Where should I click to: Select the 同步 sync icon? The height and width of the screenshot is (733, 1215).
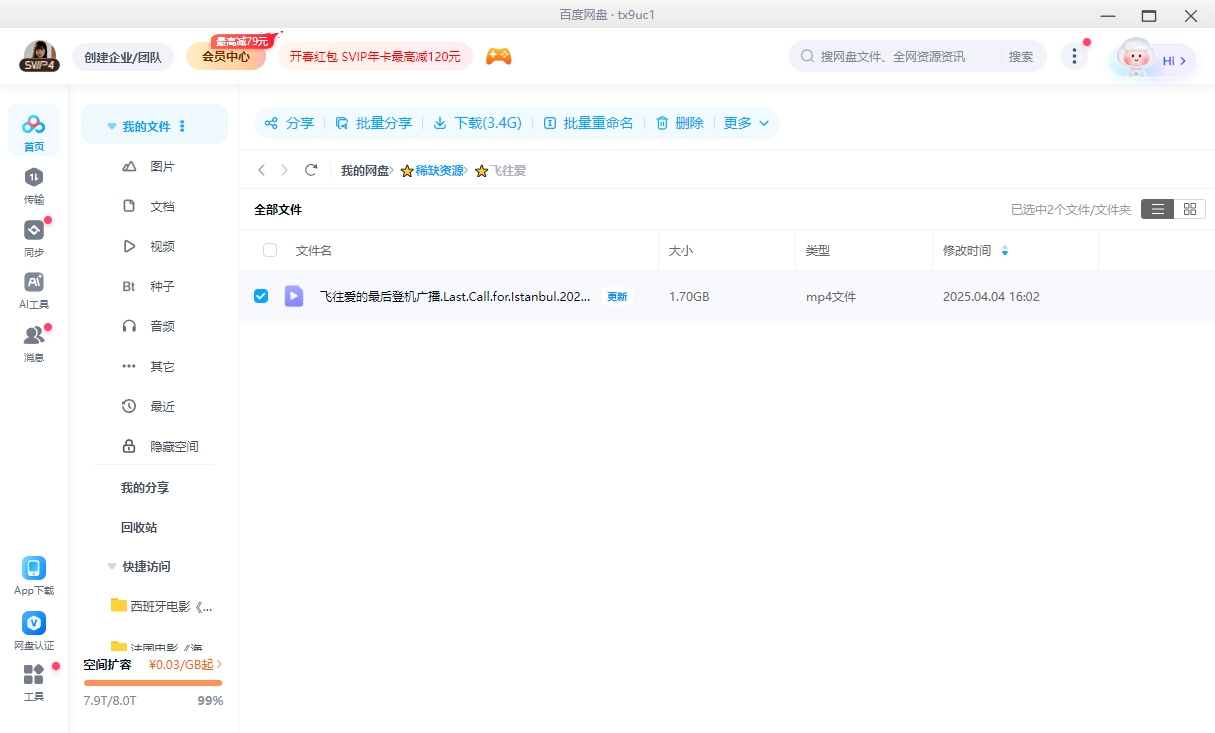click(34, 238)
